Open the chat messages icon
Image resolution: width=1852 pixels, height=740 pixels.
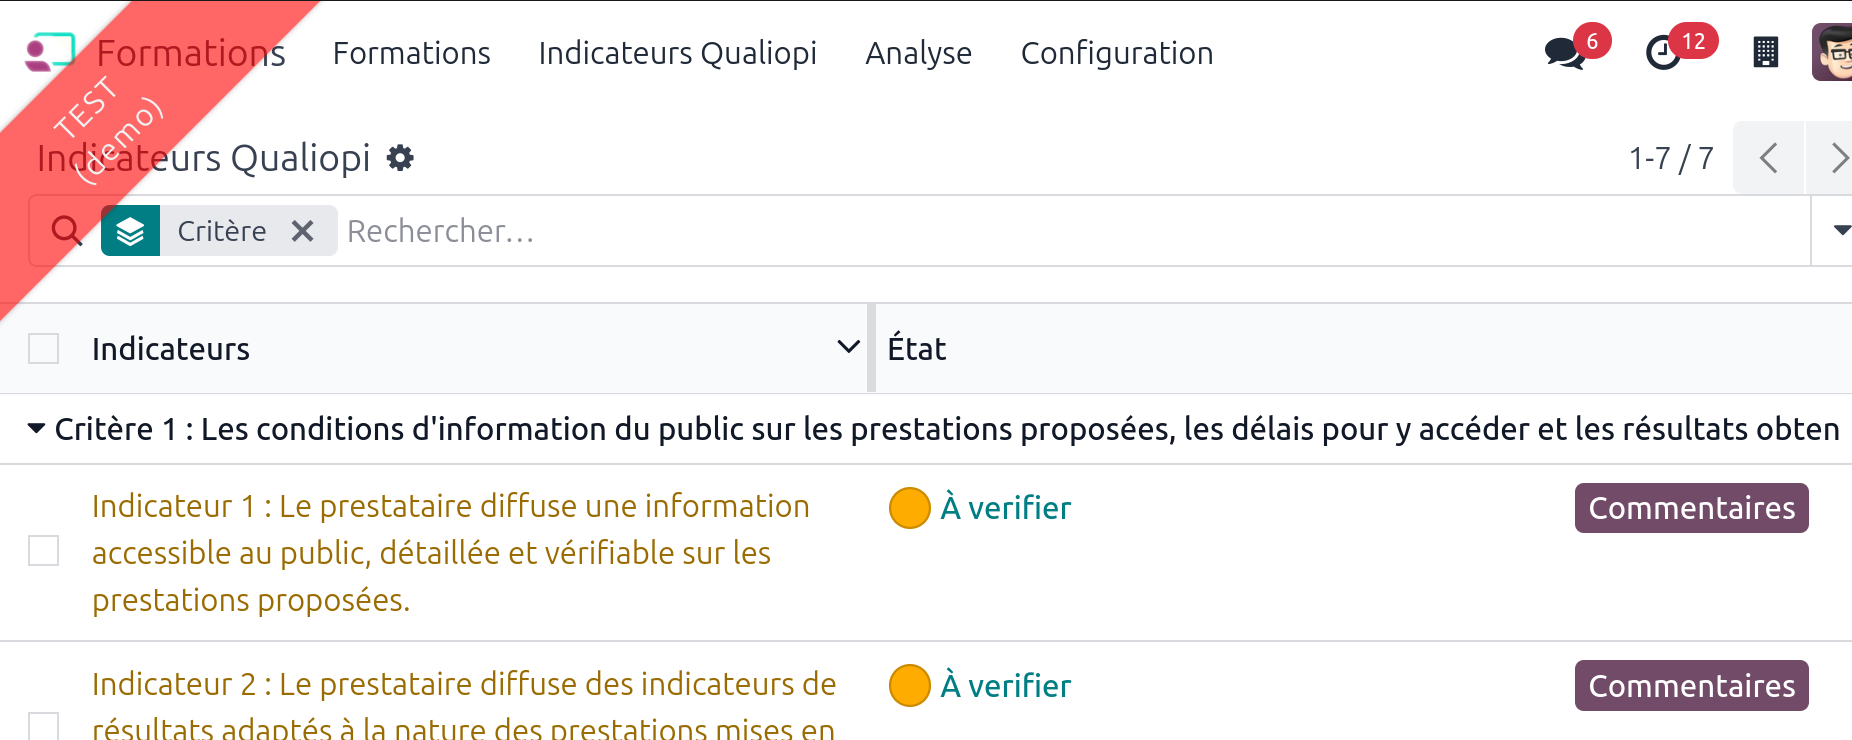[x=1565, y=53]
